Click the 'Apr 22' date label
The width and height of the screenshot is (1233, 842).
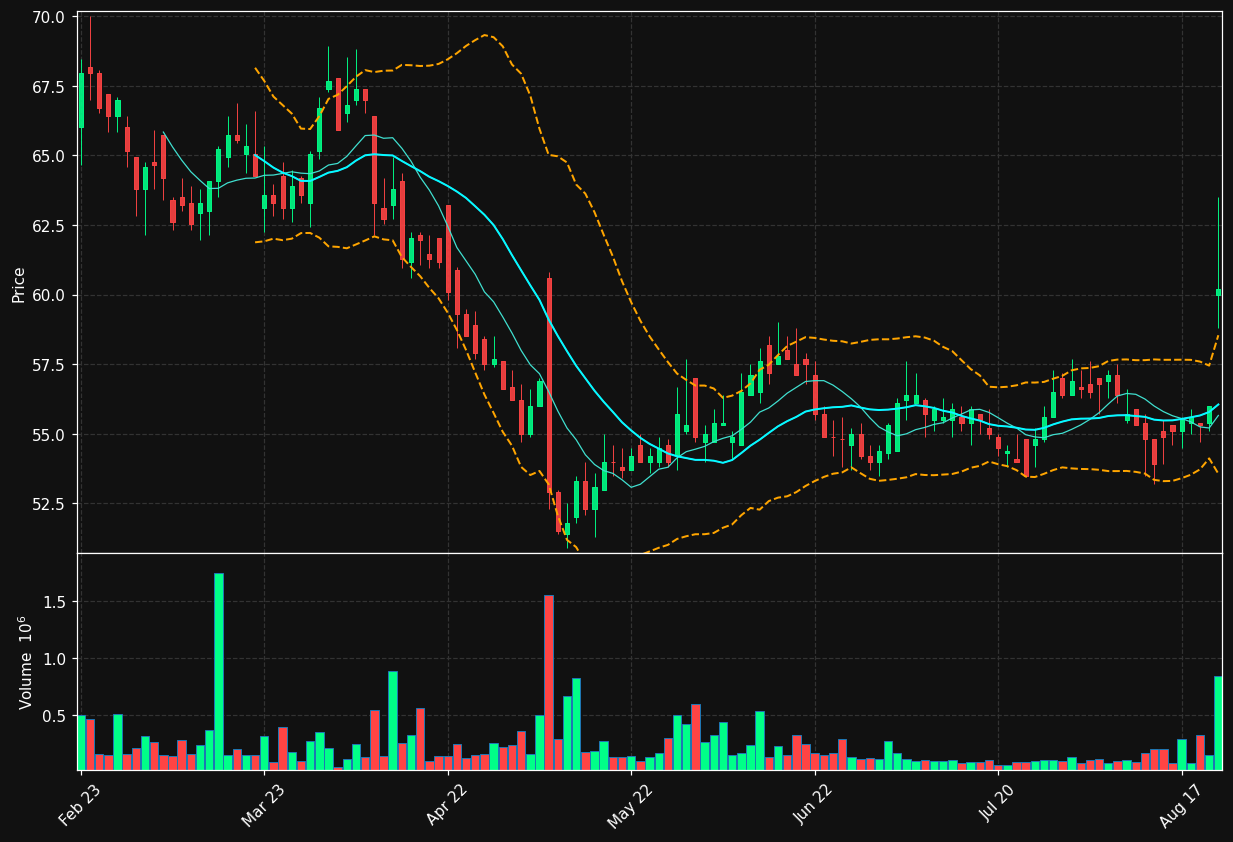tap(446, 803)
